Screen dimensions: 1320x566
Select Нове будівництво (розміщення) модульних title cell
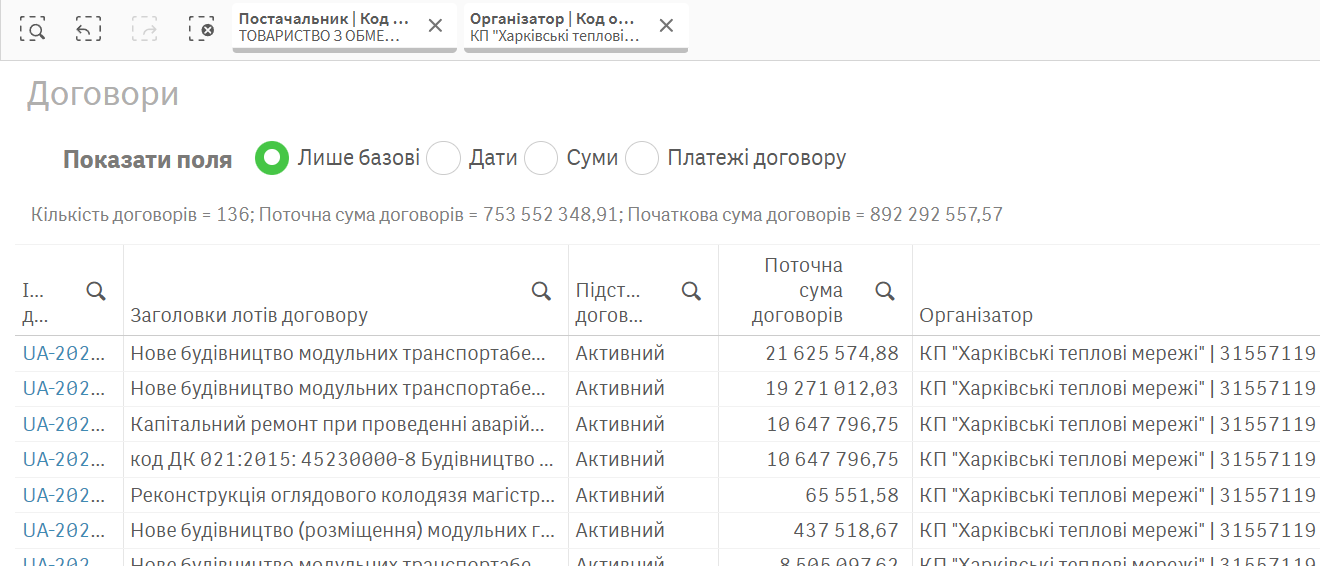(345, 530)
